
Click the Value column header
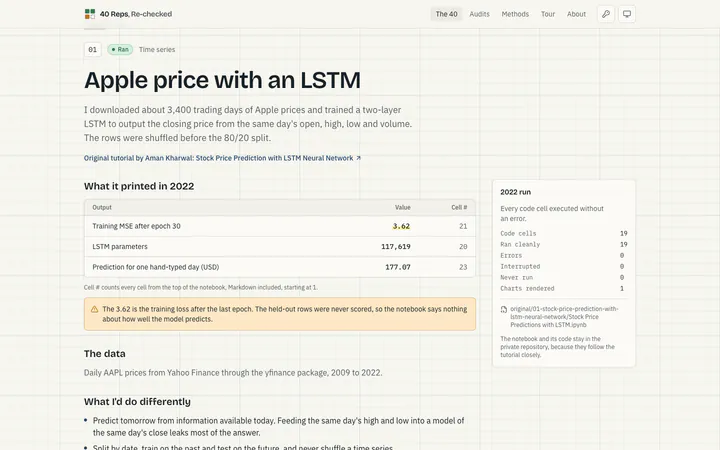click(x=403, y=208)
